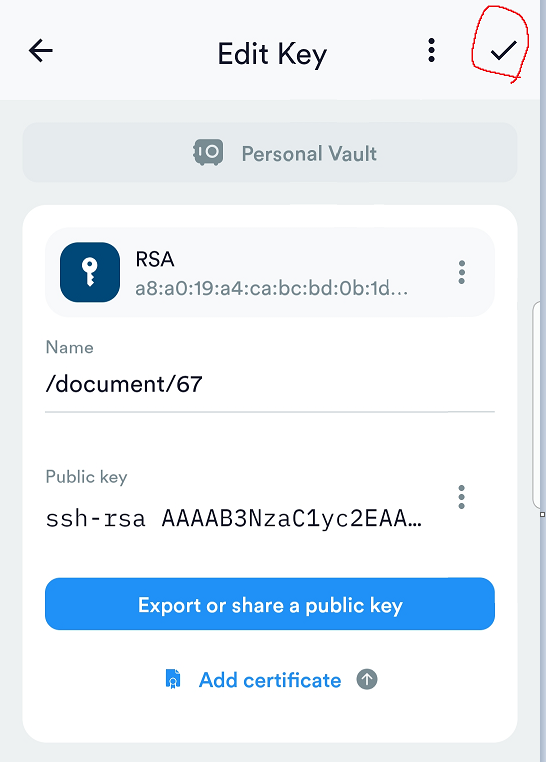This screenshot has height=762, width=546.
Task: Select the Personal Vault selector
Action: coord(270,153)
